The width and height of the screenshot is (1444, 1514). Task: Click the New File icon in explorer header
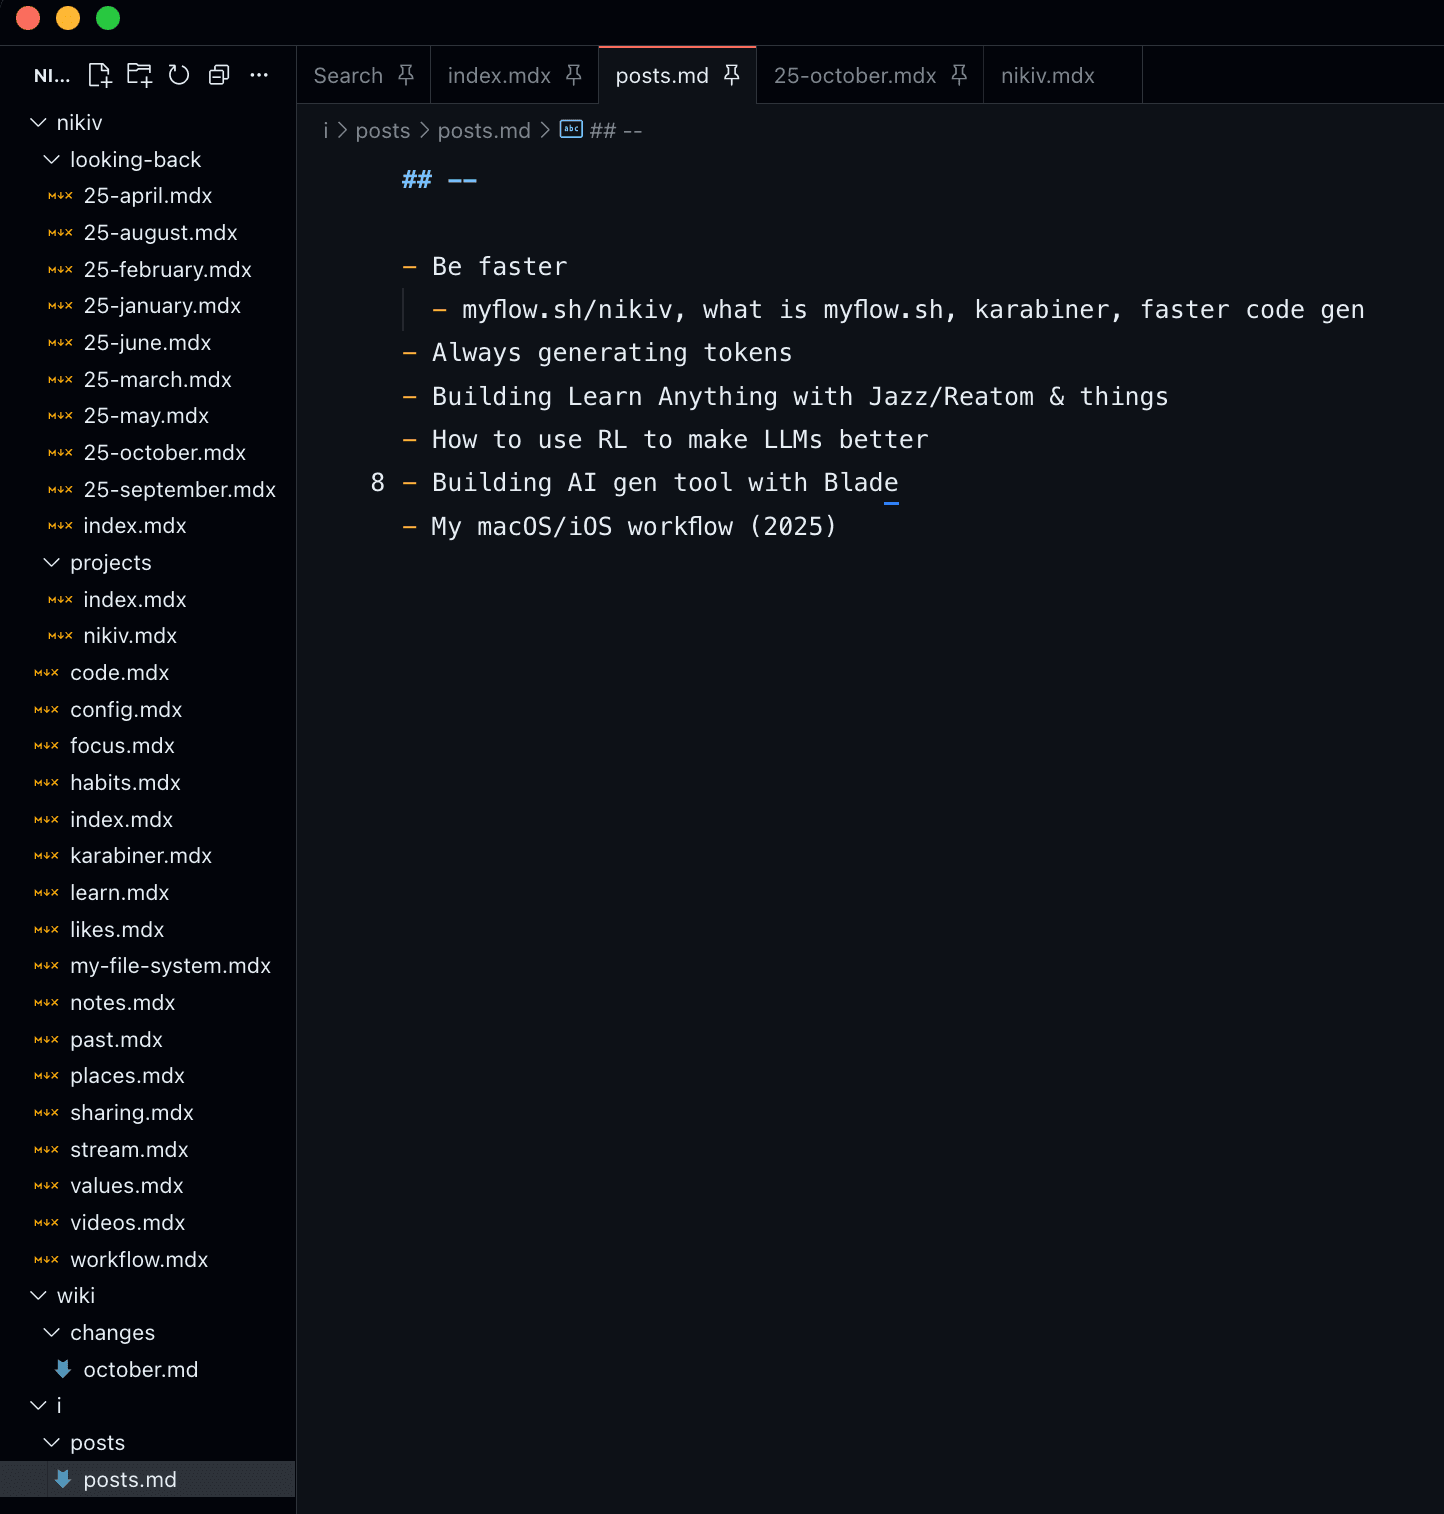pyautogui.click(x=99, y=75)
